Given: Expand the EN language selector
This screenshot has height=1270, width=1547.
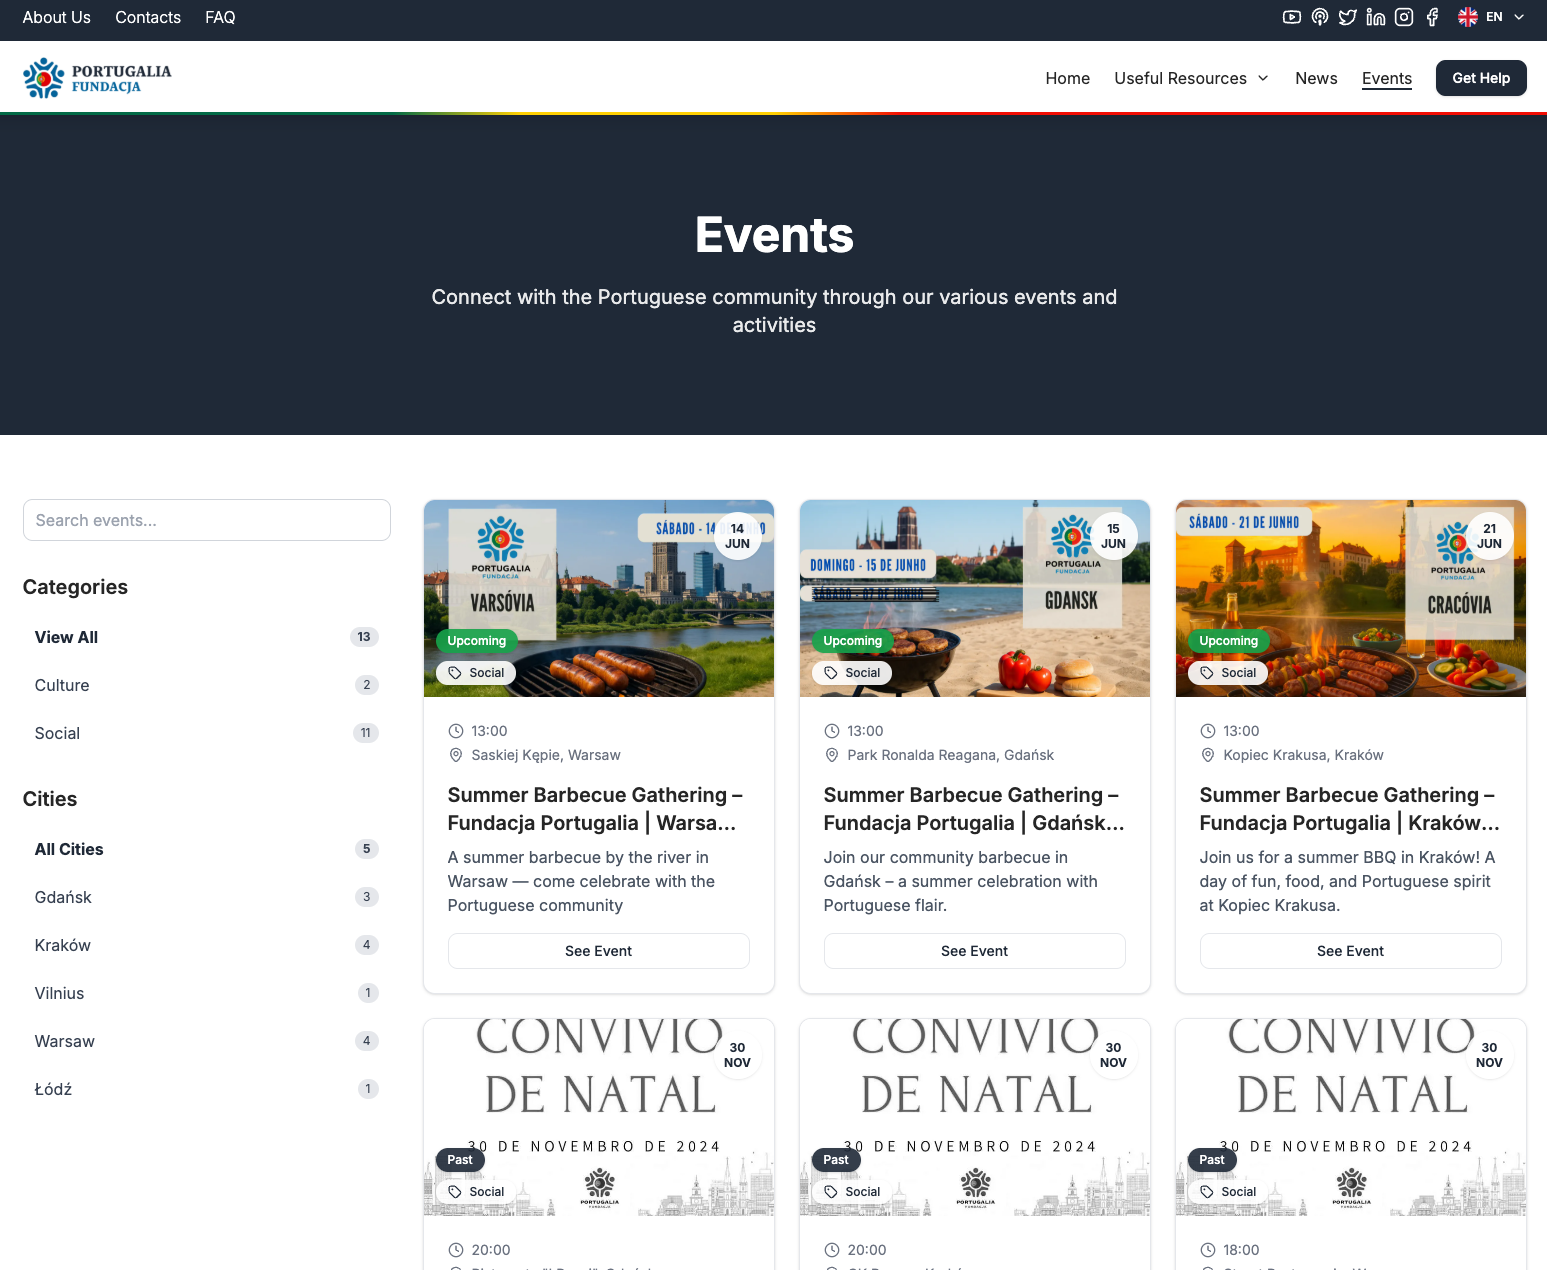Looking at the screenshot, I should click(1491, 17).
